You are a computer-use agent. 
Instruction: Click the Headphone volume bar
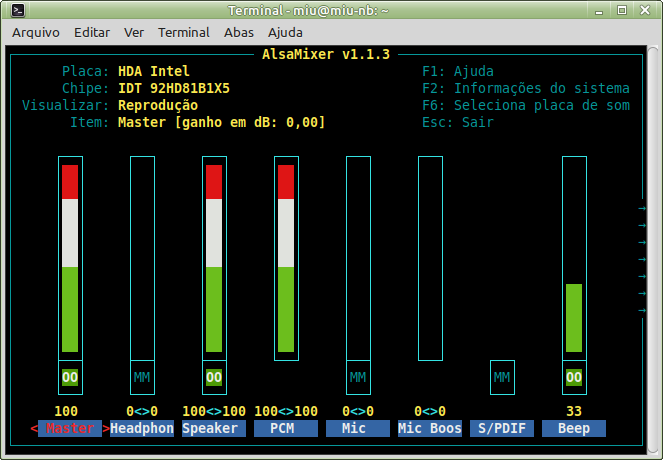[142, 258]
